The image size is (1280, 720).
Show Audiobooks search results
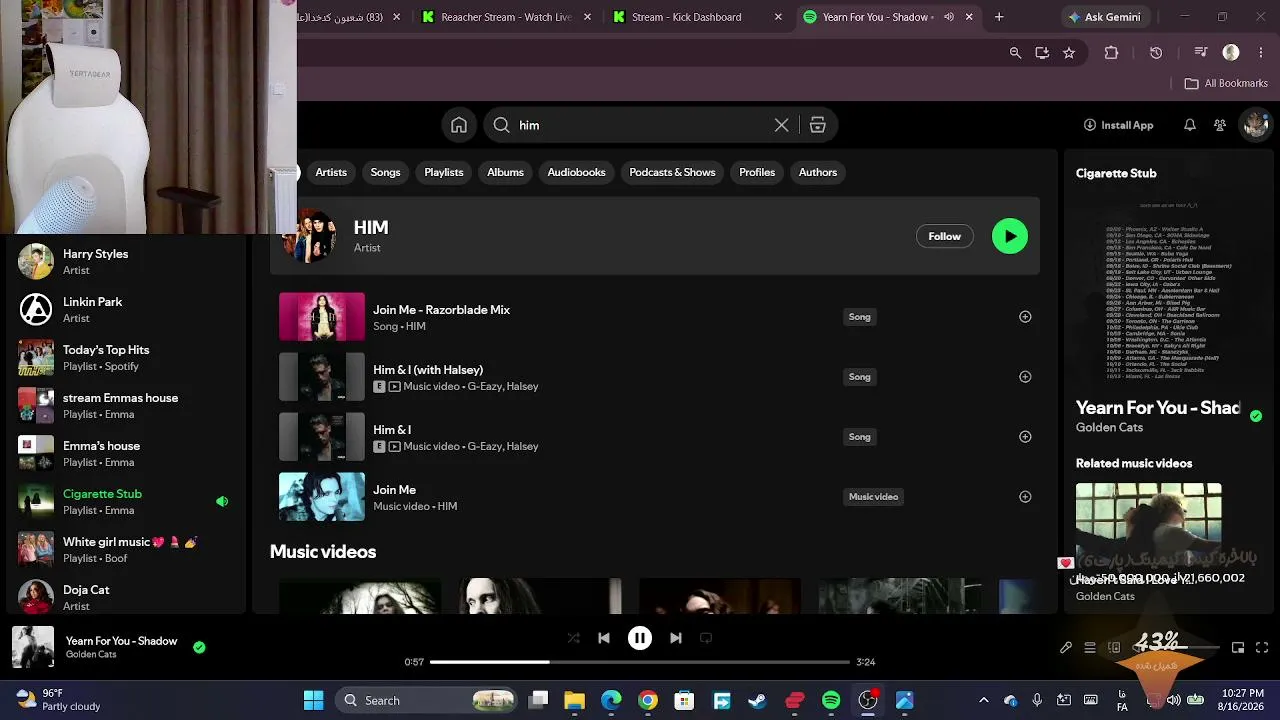pos(576,172)
